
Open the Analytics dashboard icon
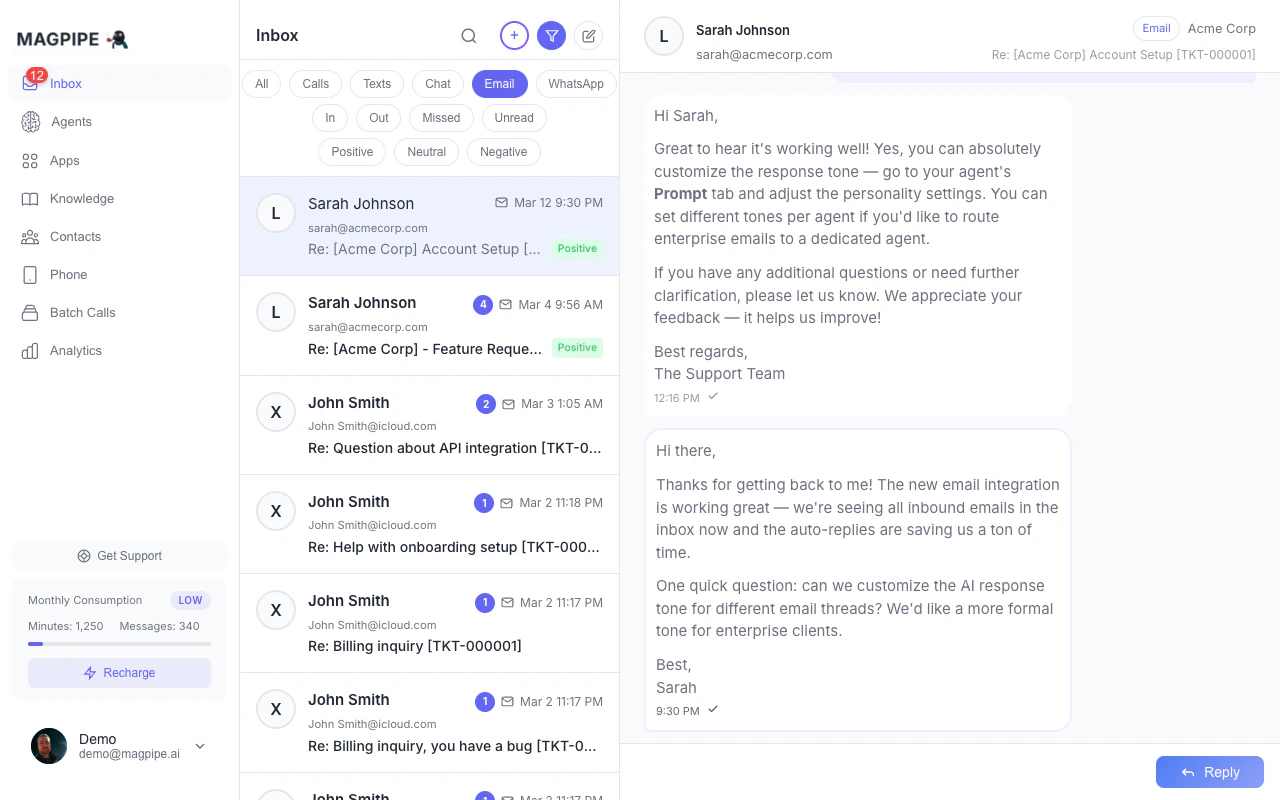click(x=75, y=351)
